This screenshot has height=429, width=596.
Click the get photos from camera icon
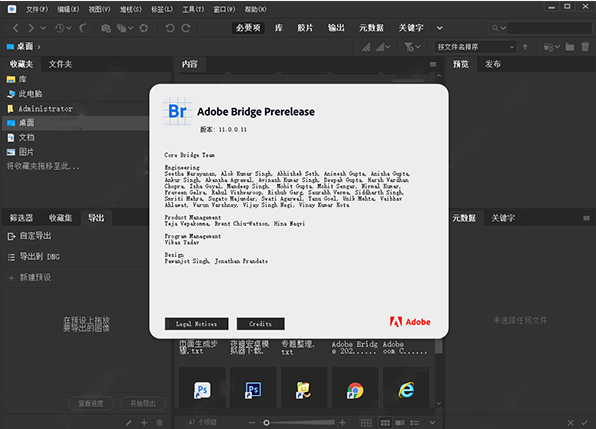click(x=106, y=28)
